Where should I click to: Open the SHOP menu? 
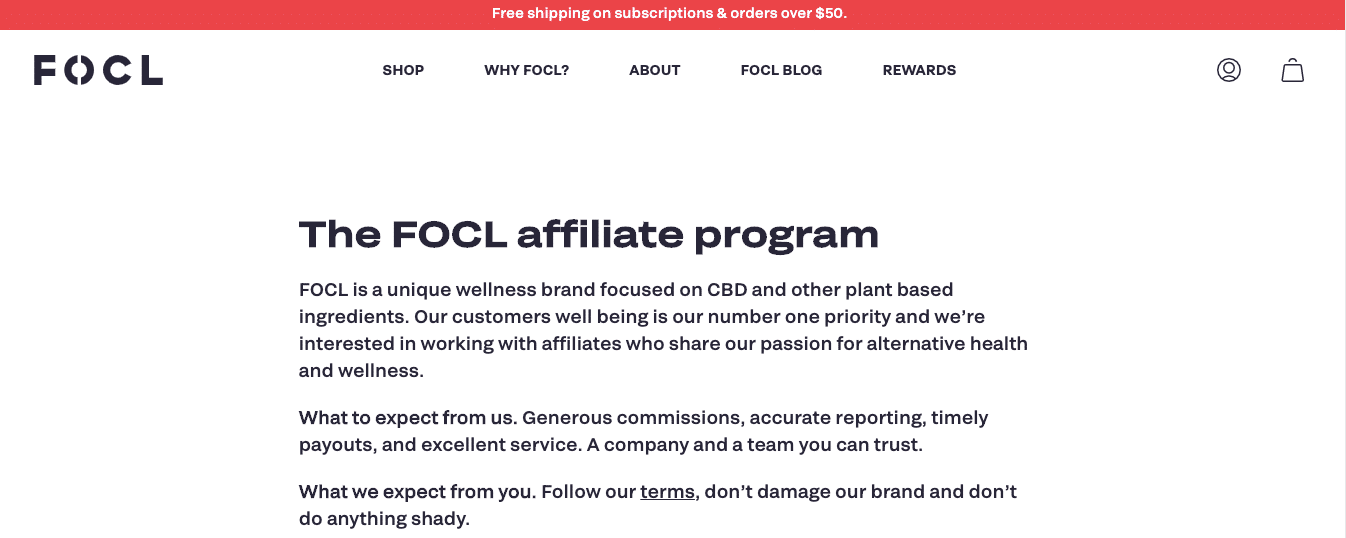coord(403,70)
